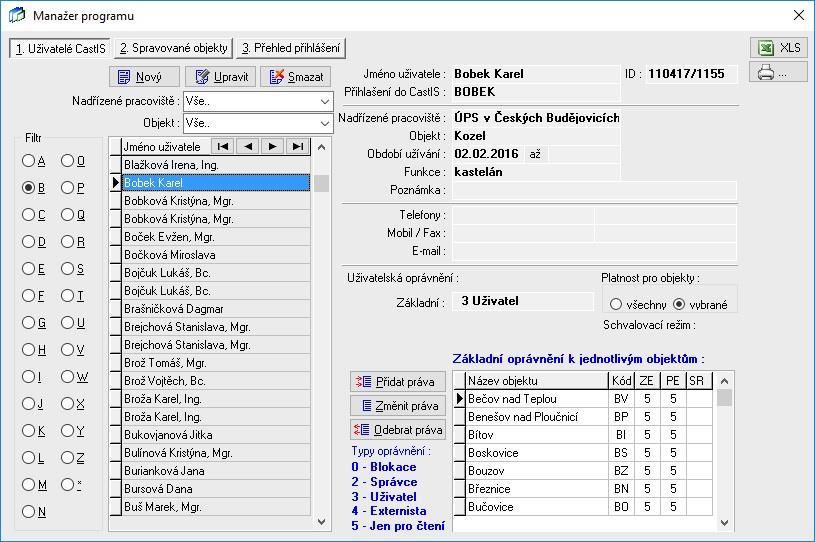The width and height of the screenshot is (815, 542).
Task: Expand the Objekt filter dropdown
Action: [x=325, y=123]
